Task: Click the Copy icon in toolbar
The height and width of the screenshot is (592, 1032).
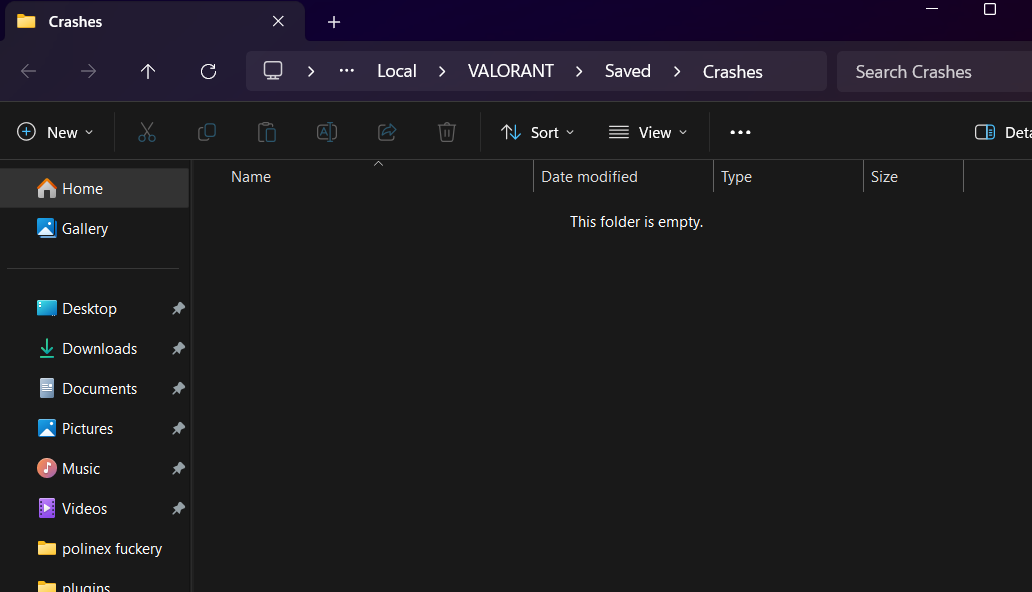Action: click(x=207, y=132)
